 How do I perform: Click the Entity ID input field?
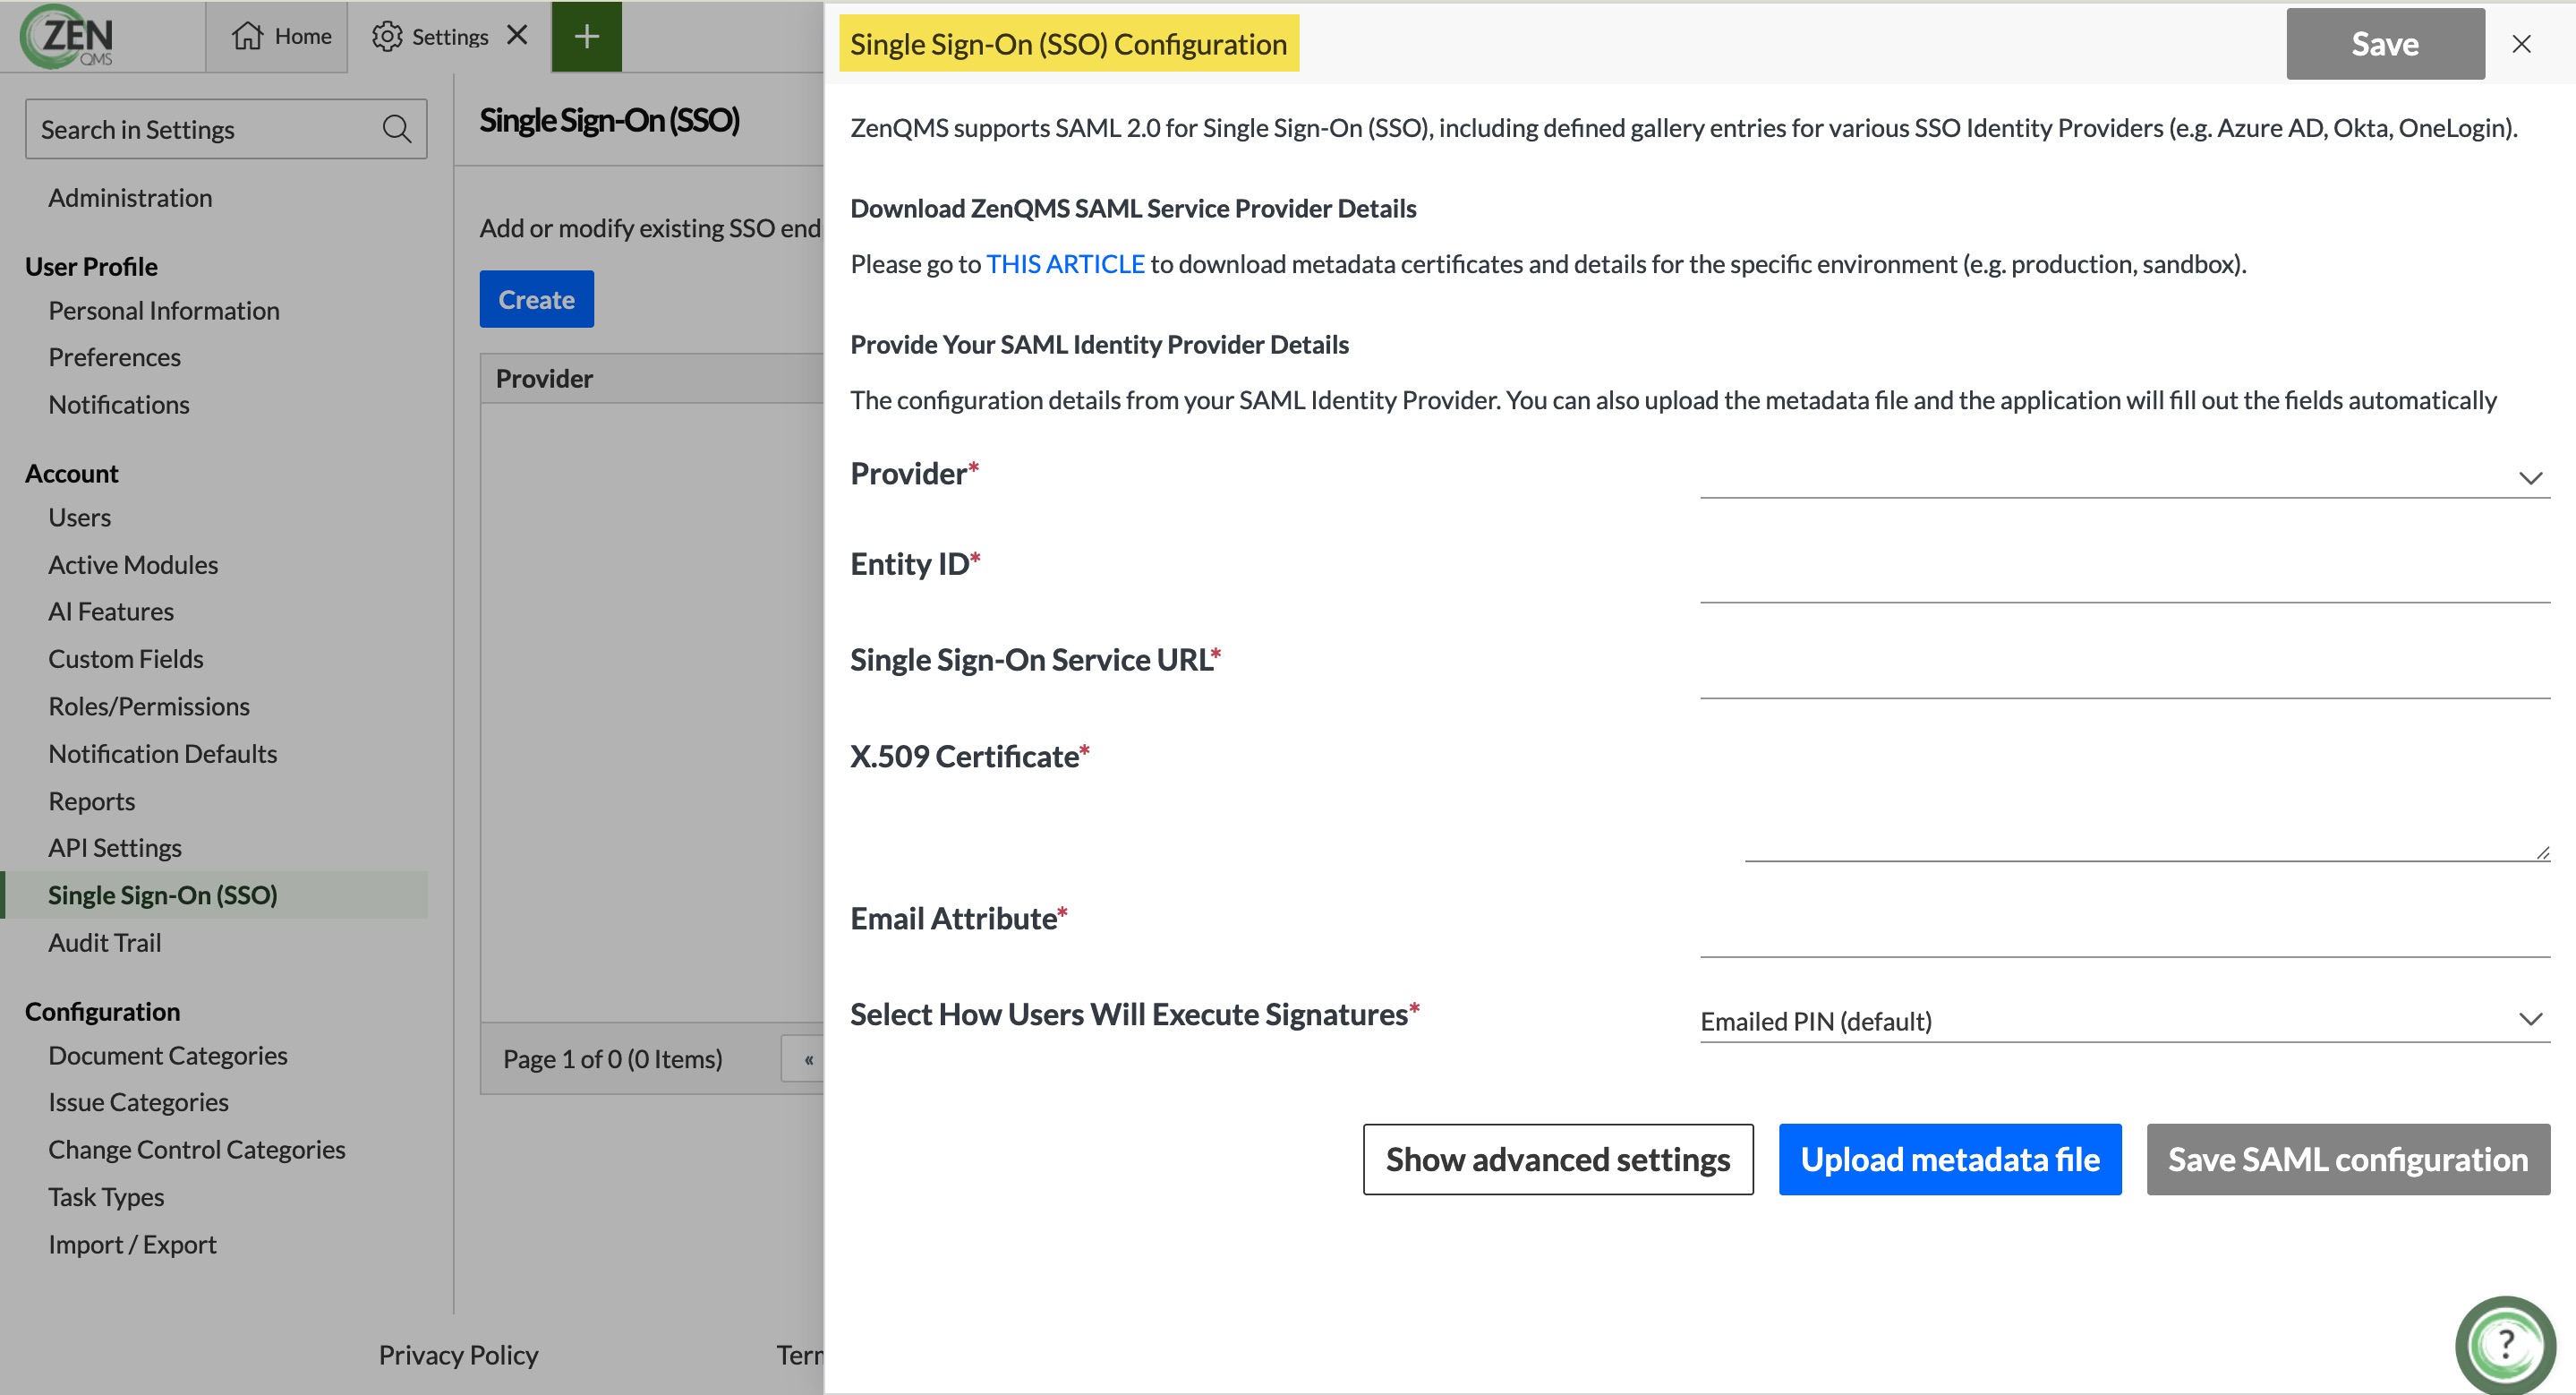tap(2125, 577)
